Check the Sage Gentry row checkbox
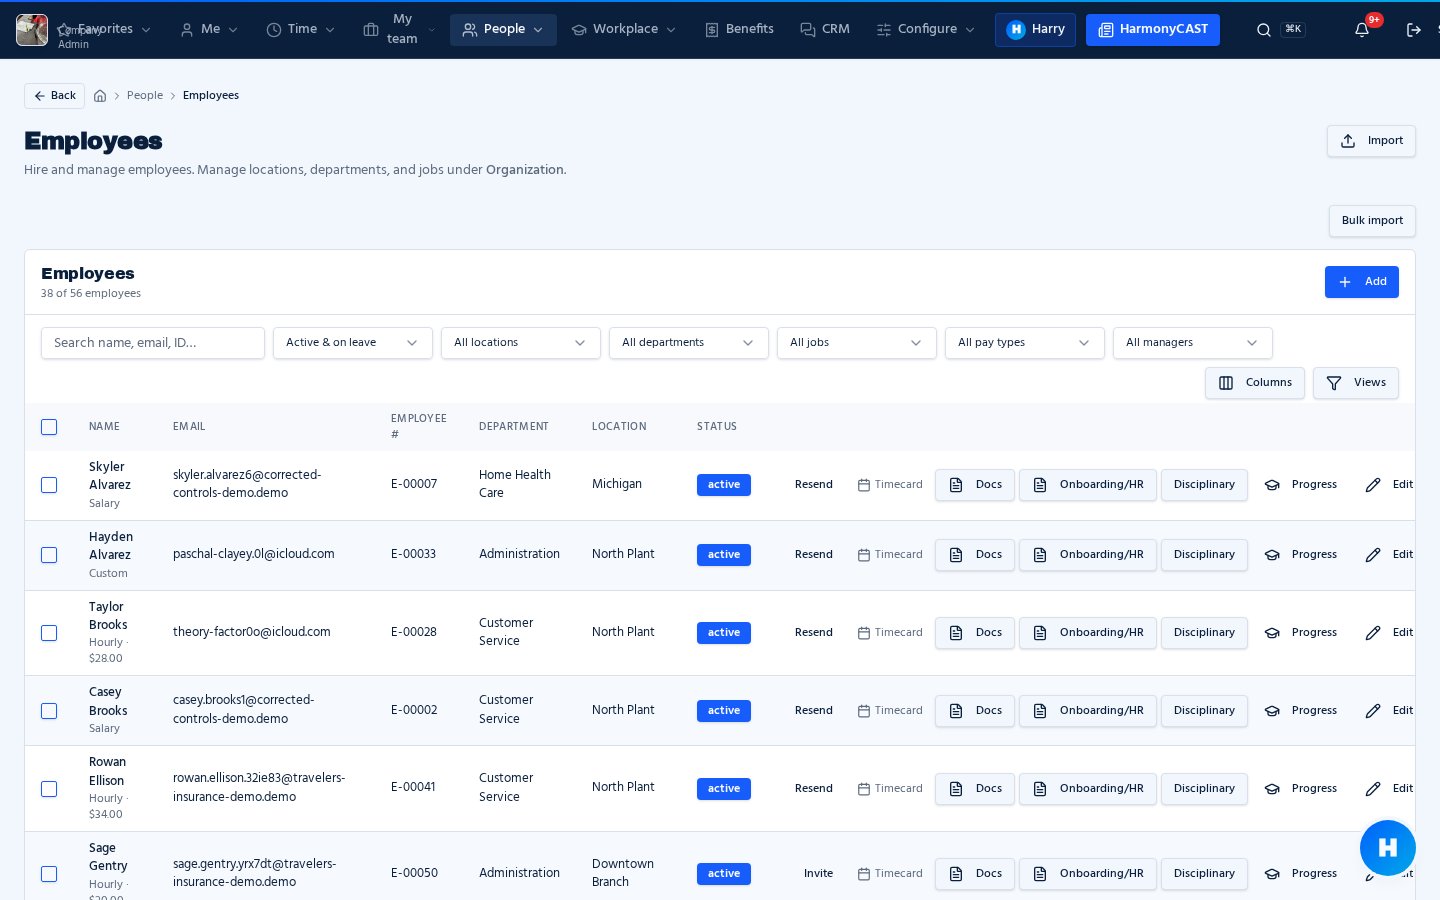The image size is (1440, 900). point(49,874)
